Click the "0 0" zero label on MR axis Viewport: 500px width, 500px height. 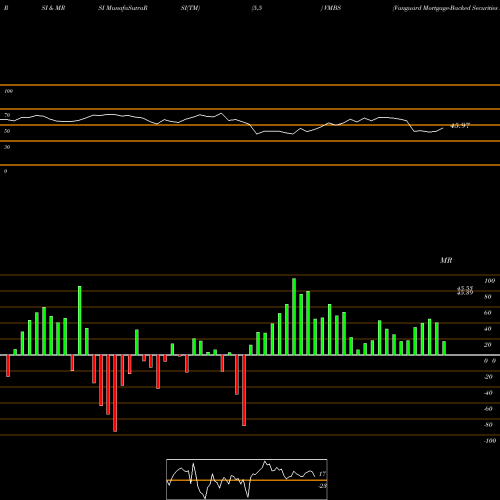pyautogui.click(x=490, y=361)
